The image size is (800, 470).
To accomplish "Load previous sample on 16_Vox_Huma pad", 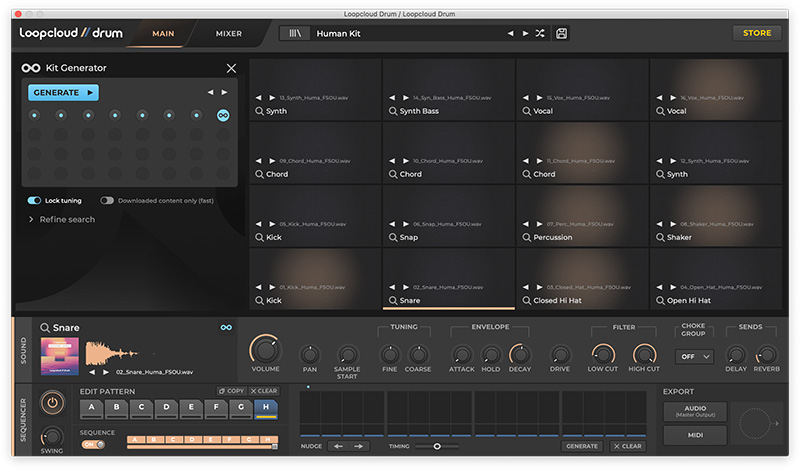I will pos(659,97).
